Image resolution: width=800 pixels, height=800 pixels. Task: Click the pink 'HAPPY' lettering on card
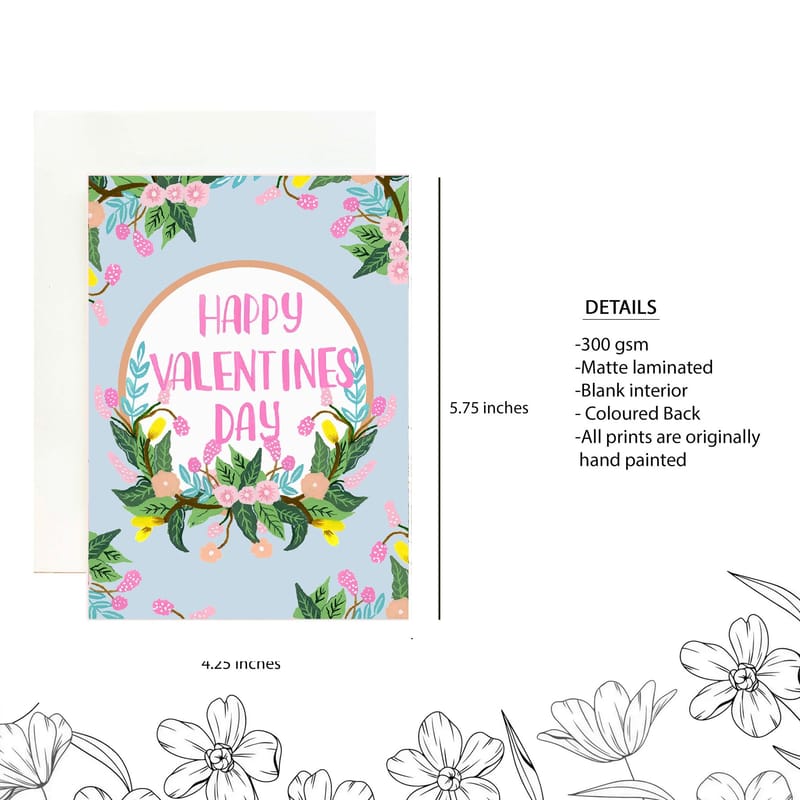[x=251, y=314]
